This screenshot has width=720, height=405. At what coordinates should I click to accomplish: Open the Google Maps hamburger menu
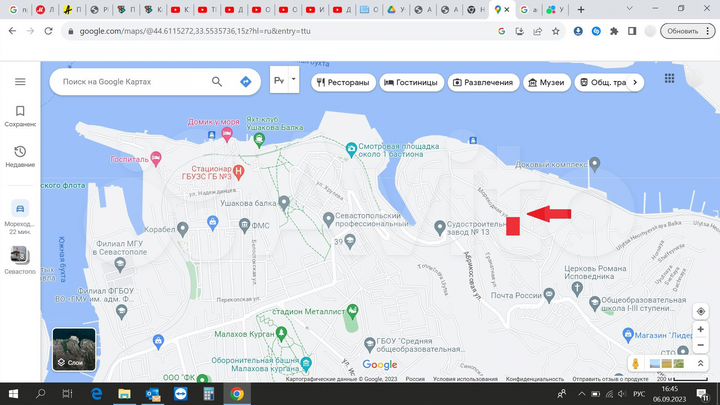(x=20, y=82)
